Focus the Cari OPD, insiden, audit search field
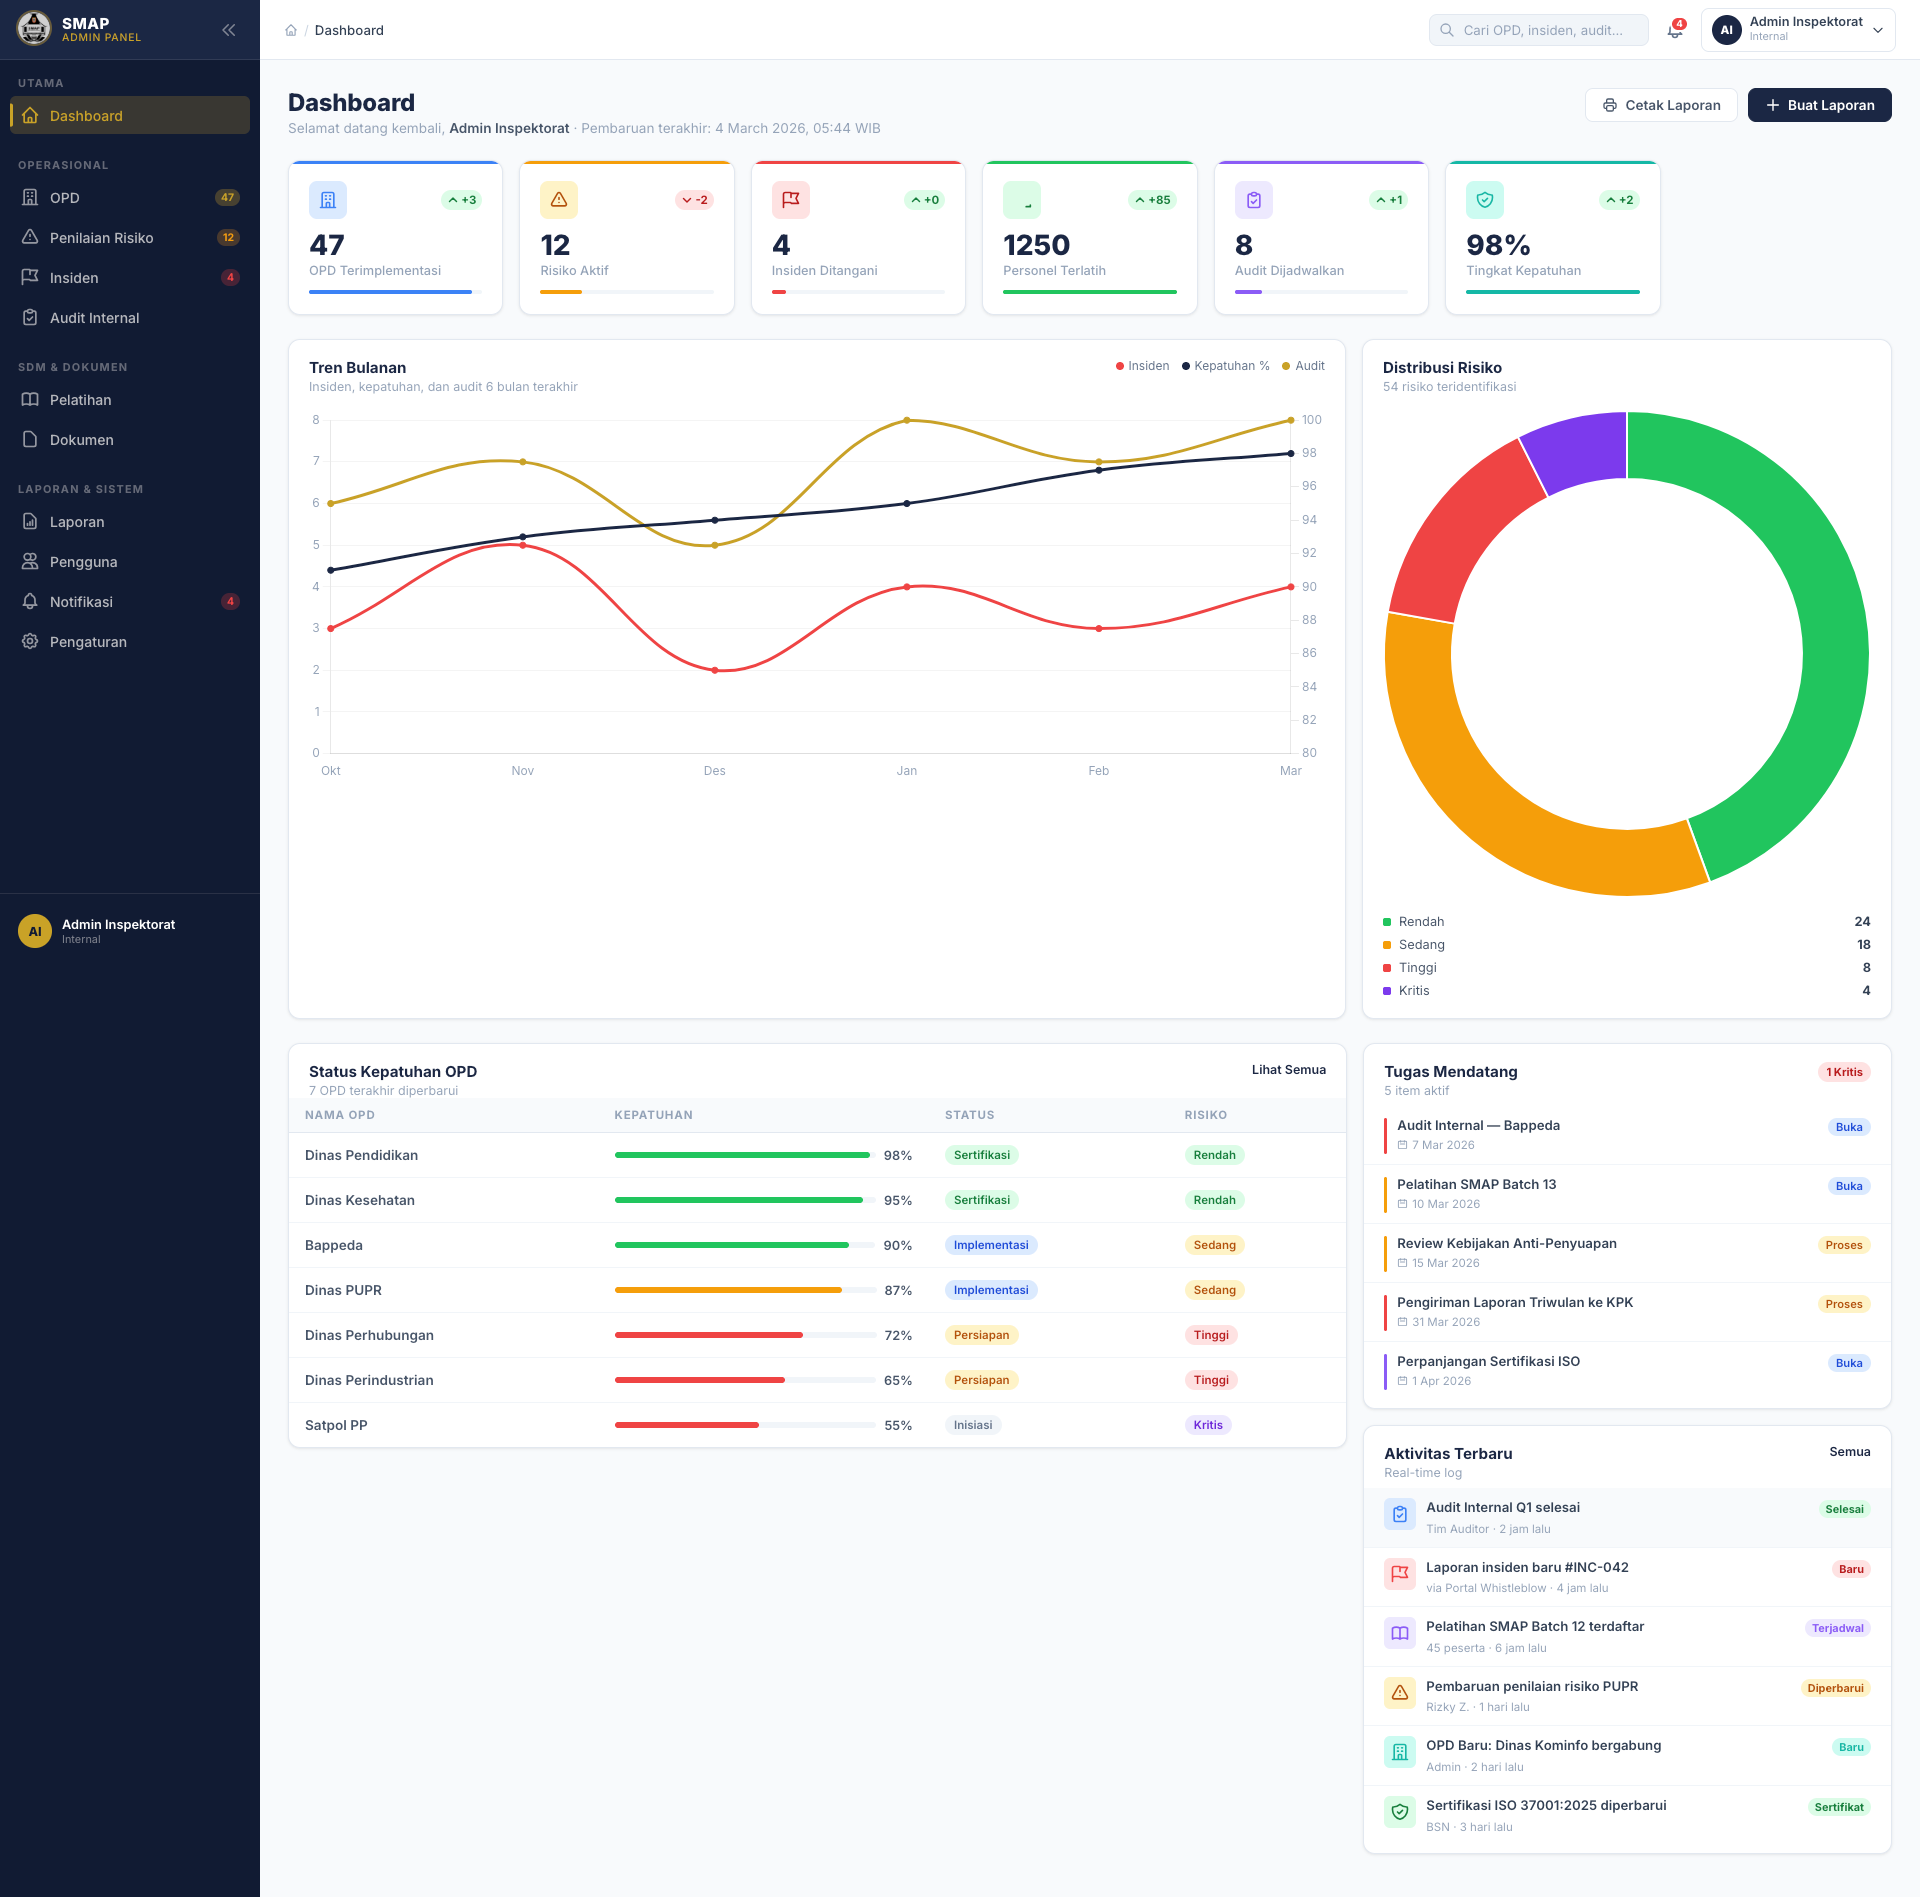Screen dimensions: 1920x1897 [1538, 30]
